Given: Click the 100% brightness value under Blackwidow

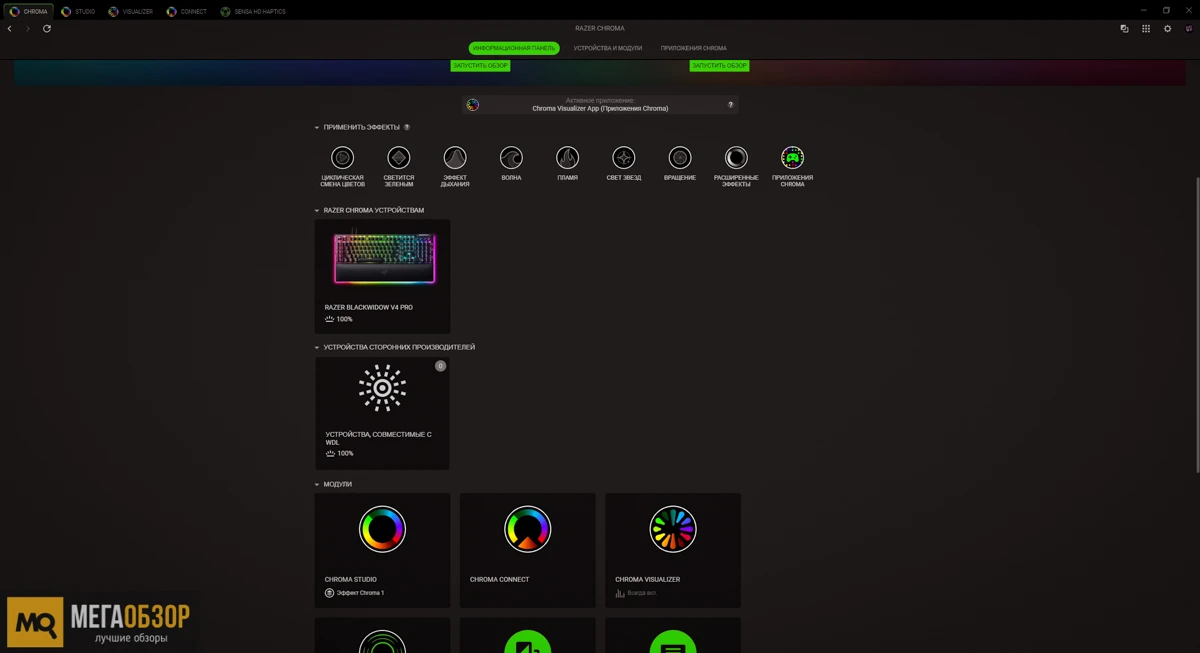Looking at the screenshot, I should click(344, 319).
